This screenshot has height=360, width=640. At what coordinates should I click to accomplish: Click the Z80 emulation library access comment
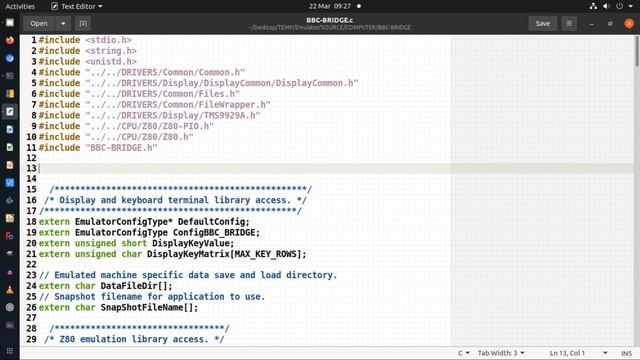pyautogui.click(x=134, y=339)
